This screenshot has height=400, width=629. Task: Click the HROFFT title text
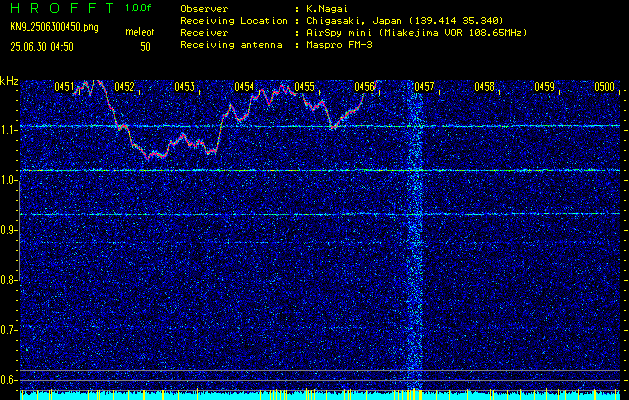pos(62,8)
